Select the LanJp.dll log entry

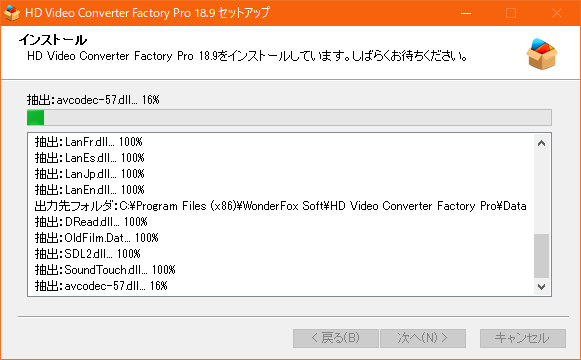[x=89, y=174]
